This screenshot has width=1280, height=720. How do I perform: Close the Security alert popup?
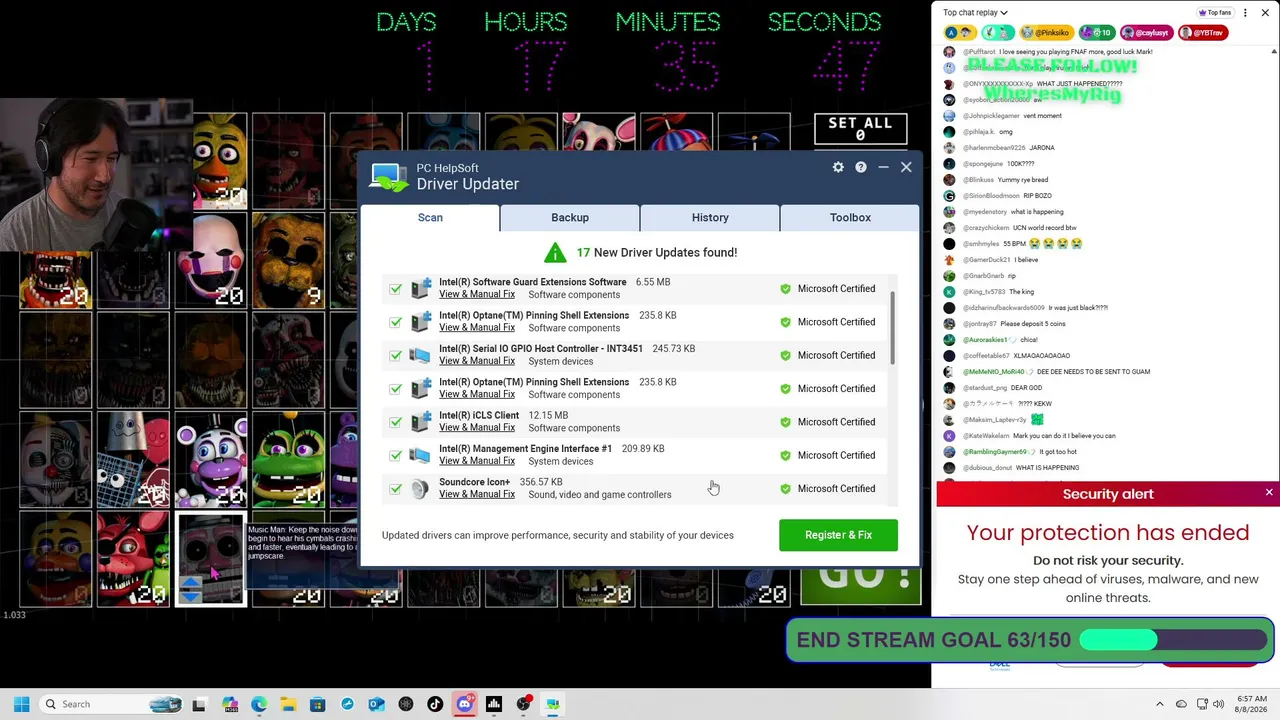tap(1269, 493)
